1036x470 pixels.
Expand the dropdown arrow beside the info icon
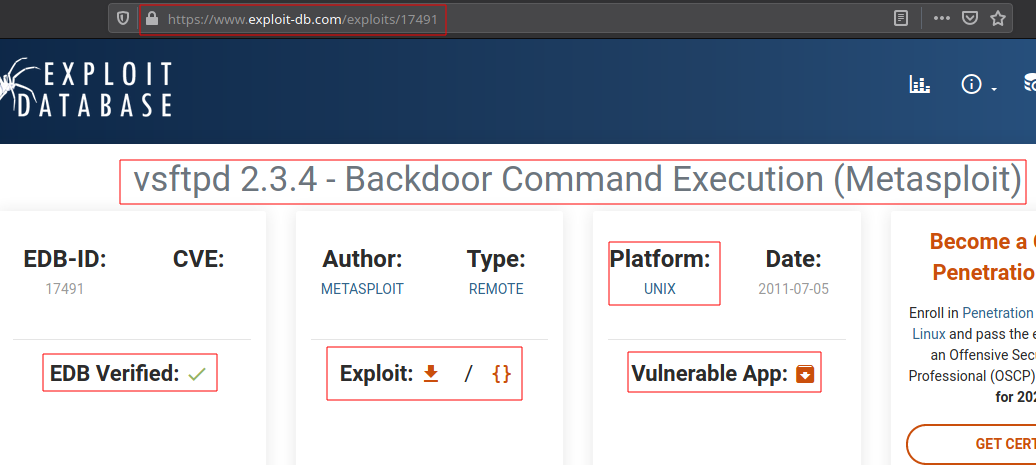[994, 88]
